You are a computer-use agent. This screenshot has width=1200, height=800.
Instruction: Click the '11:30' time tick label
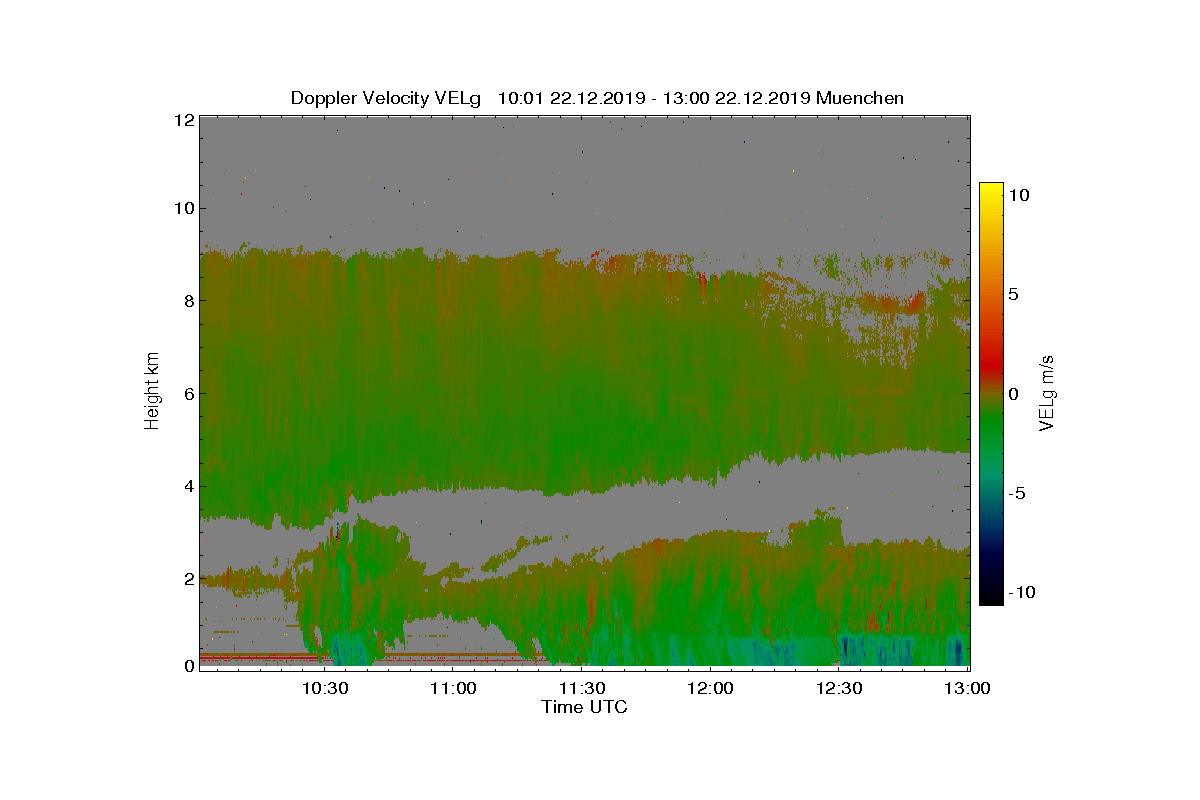click(582, 688)
